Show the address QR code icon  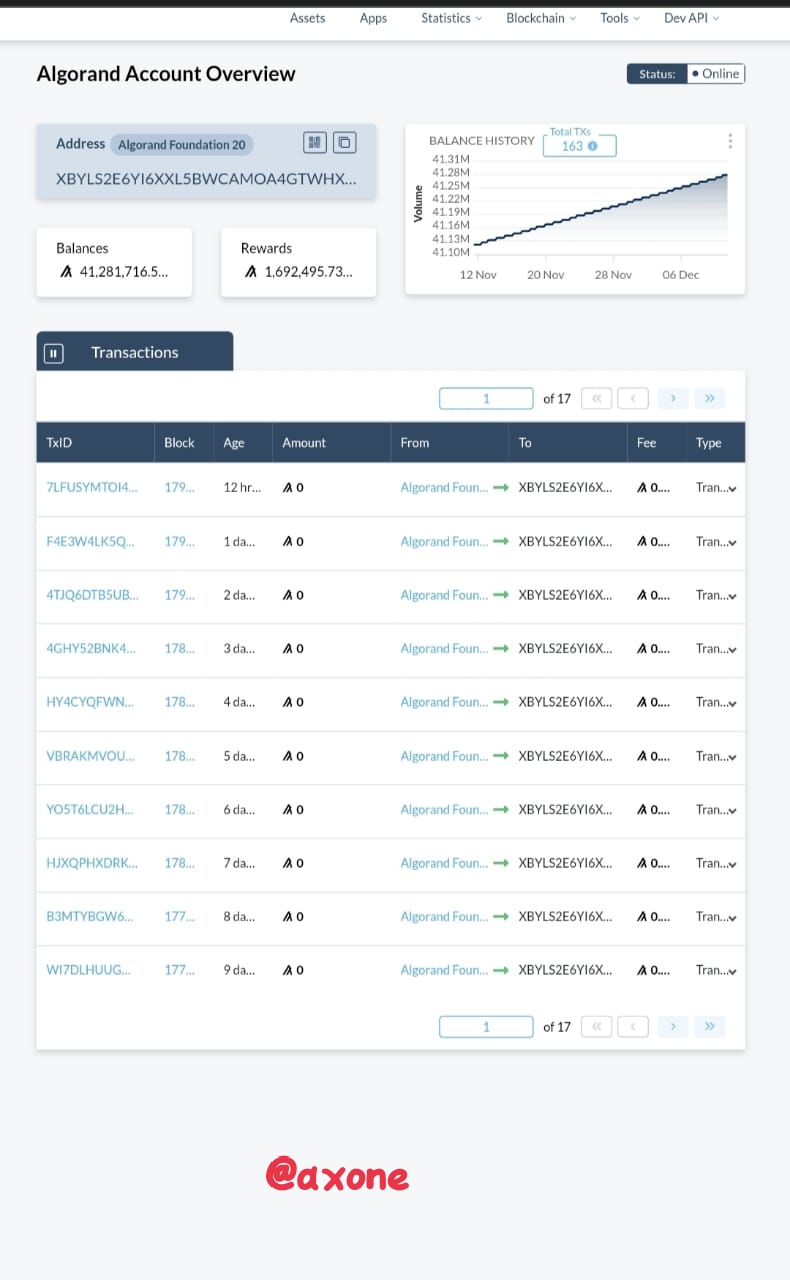315,143
